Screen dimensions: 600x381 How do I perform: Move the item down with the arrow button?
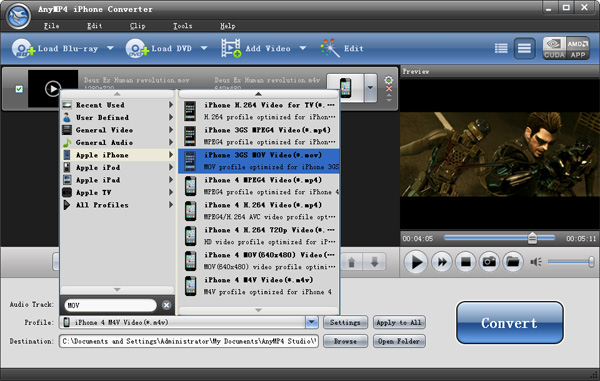(374, 262)
